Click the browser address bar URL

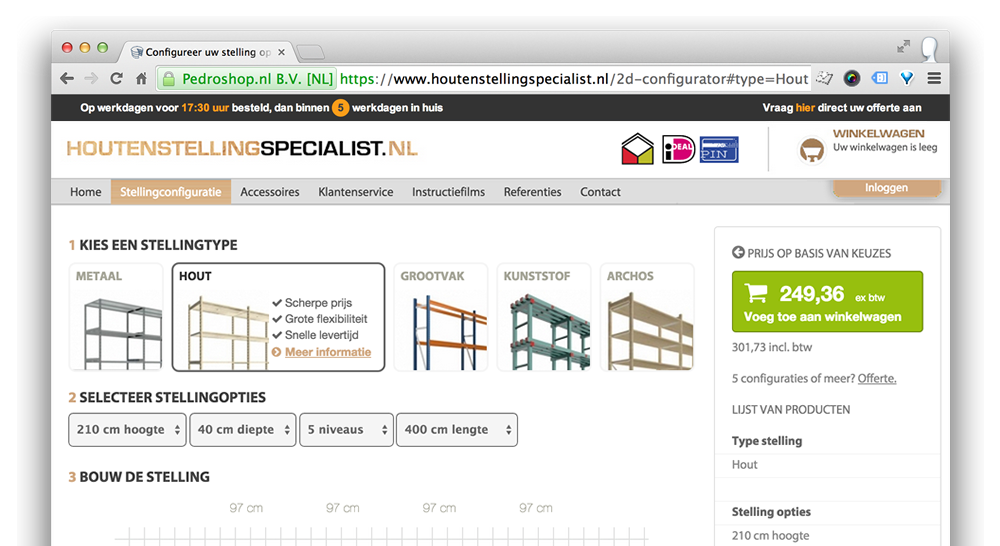click(574, 79)
